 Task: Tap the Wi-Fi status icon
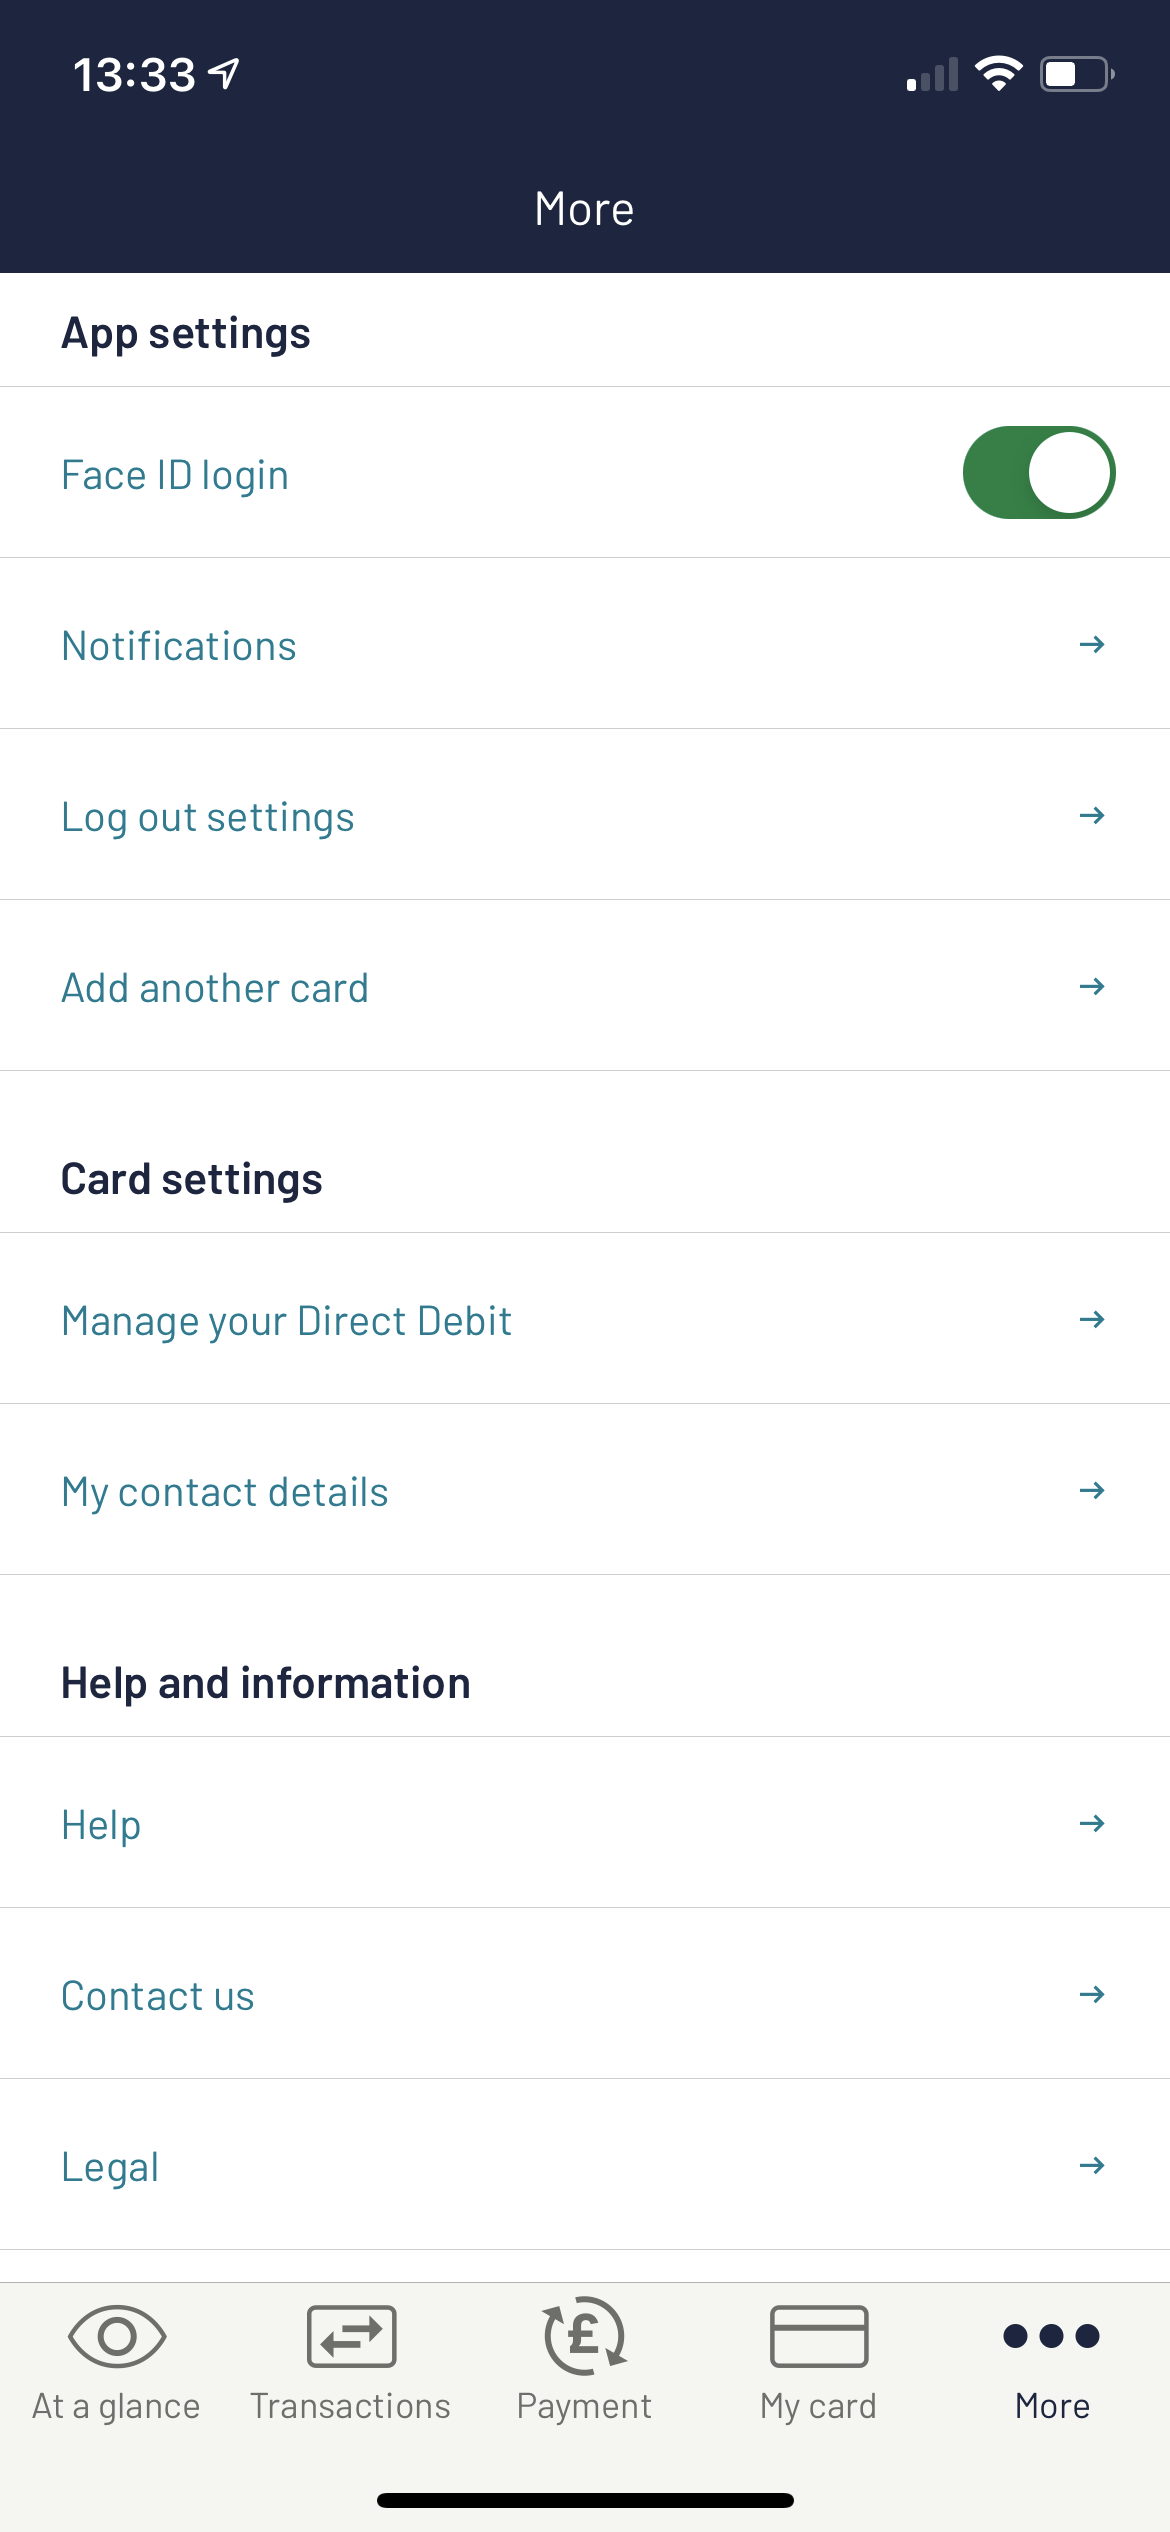coord(998,74)
